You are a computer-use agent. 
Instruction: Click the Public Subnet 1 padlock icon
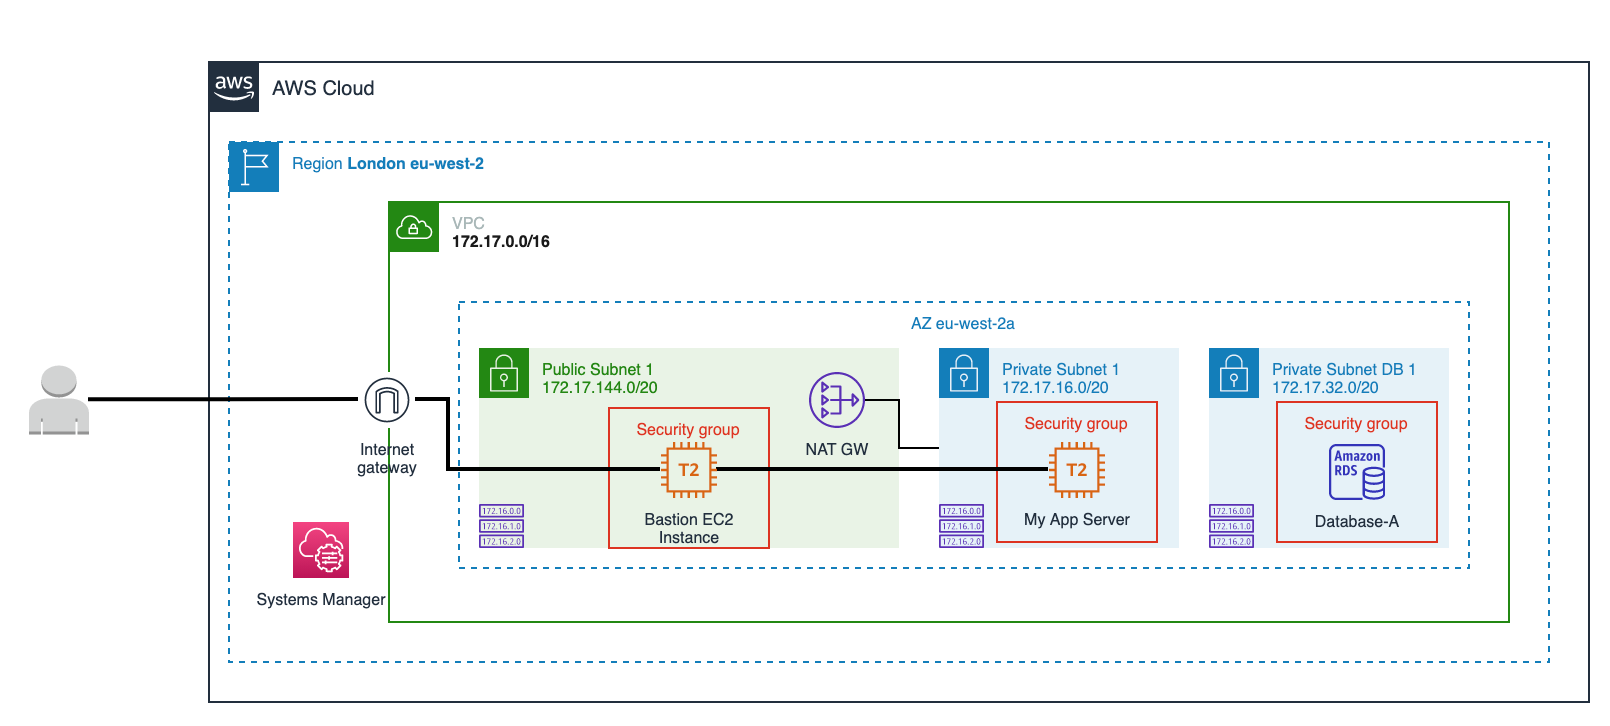[x=504, y=373]
